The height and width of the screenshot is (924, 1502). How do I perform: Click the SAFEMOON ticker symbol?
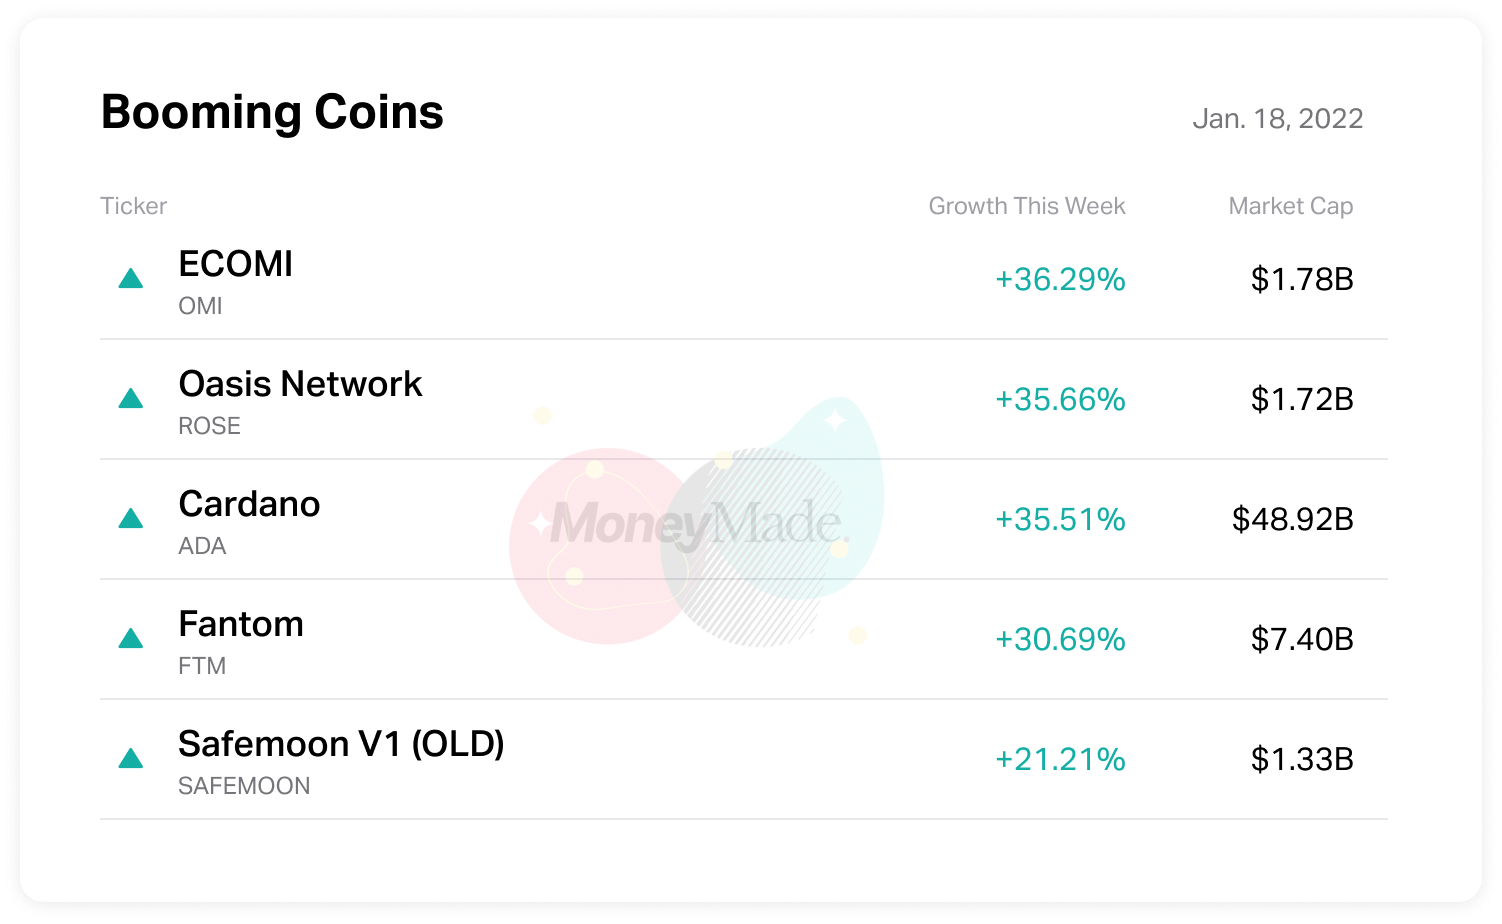[244, 786]
